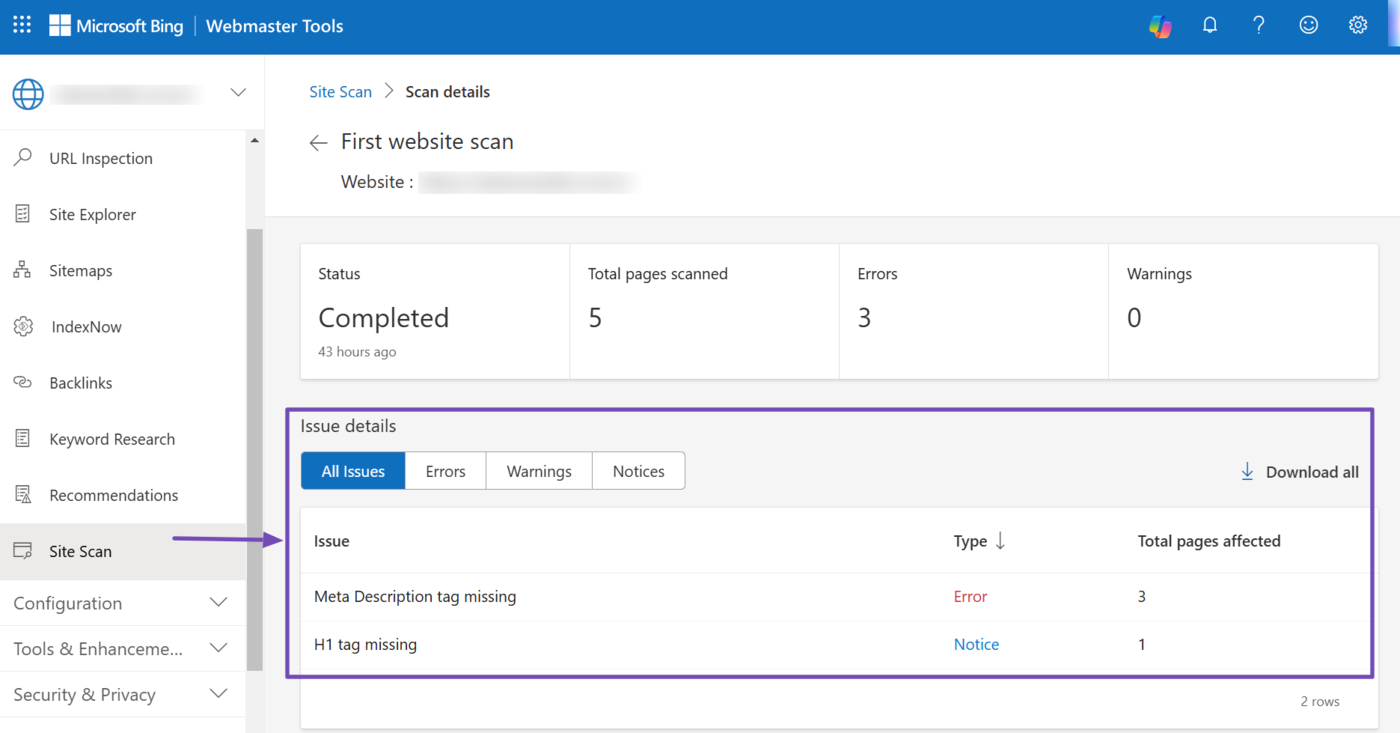The image size is (1400, 733).
Task: Click the feedback smiley icon
Action: (x=1308, y=26)
